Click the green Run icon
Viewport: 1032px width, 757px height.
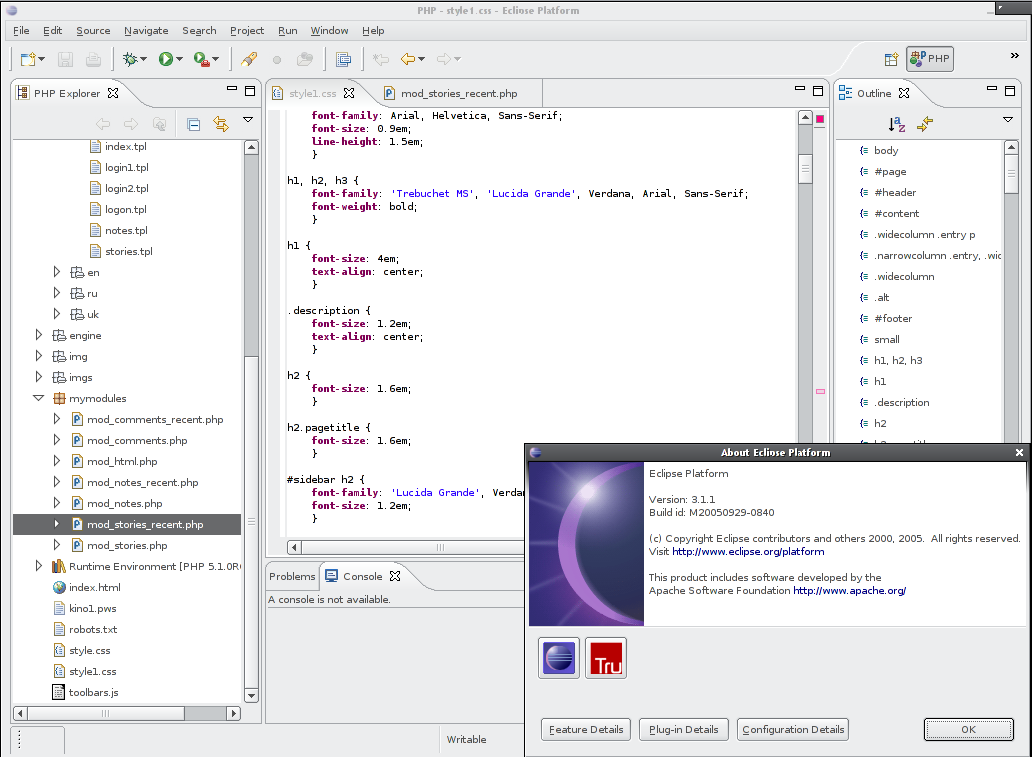165,59
